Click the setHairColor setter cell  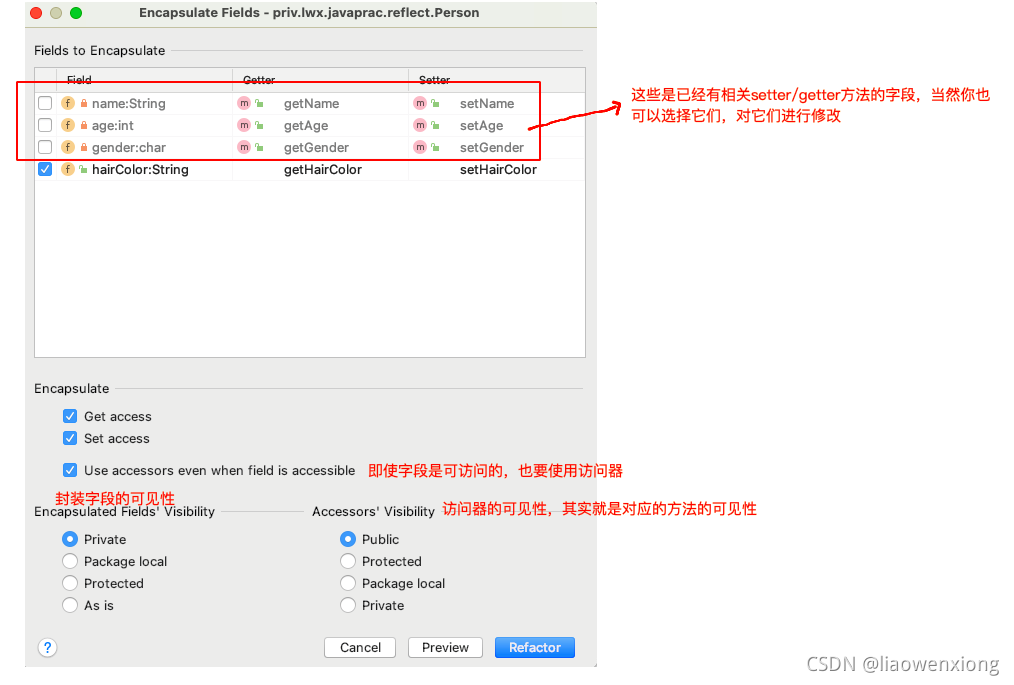tap(497, 169)
